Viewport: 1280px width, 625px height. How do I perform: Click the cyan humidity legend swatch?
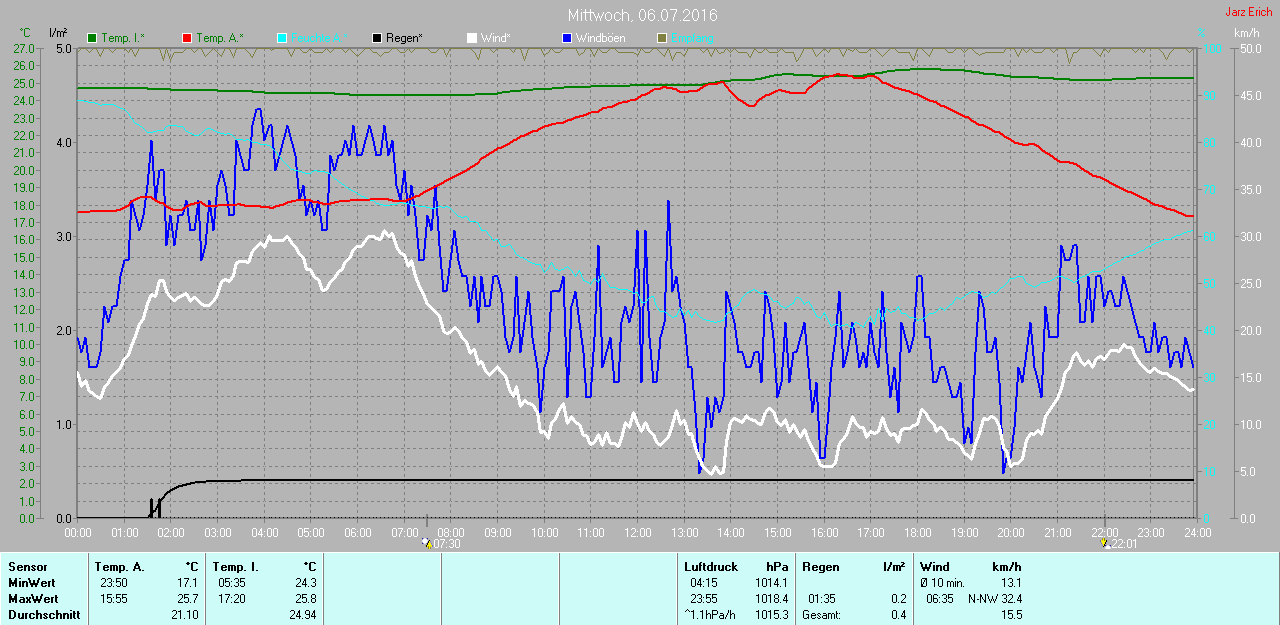tap(282, 38)
